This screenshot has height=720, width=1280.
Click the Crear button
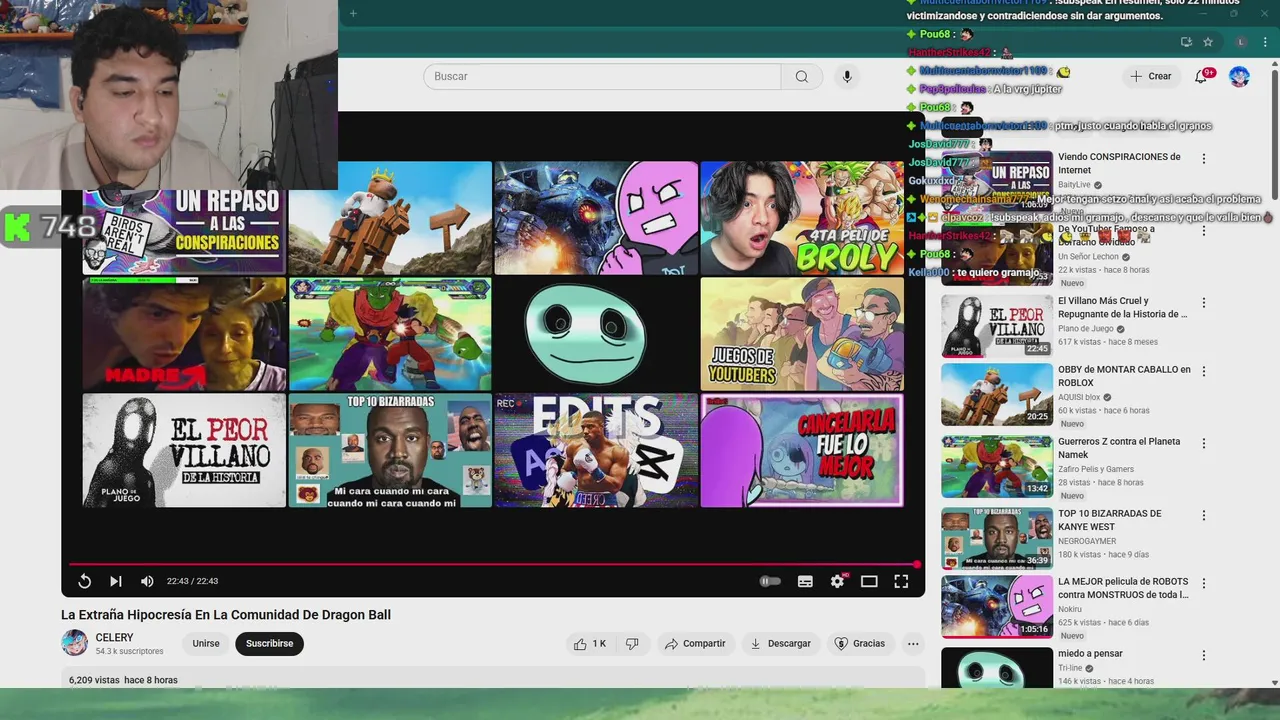click(x=1150, y=76)
